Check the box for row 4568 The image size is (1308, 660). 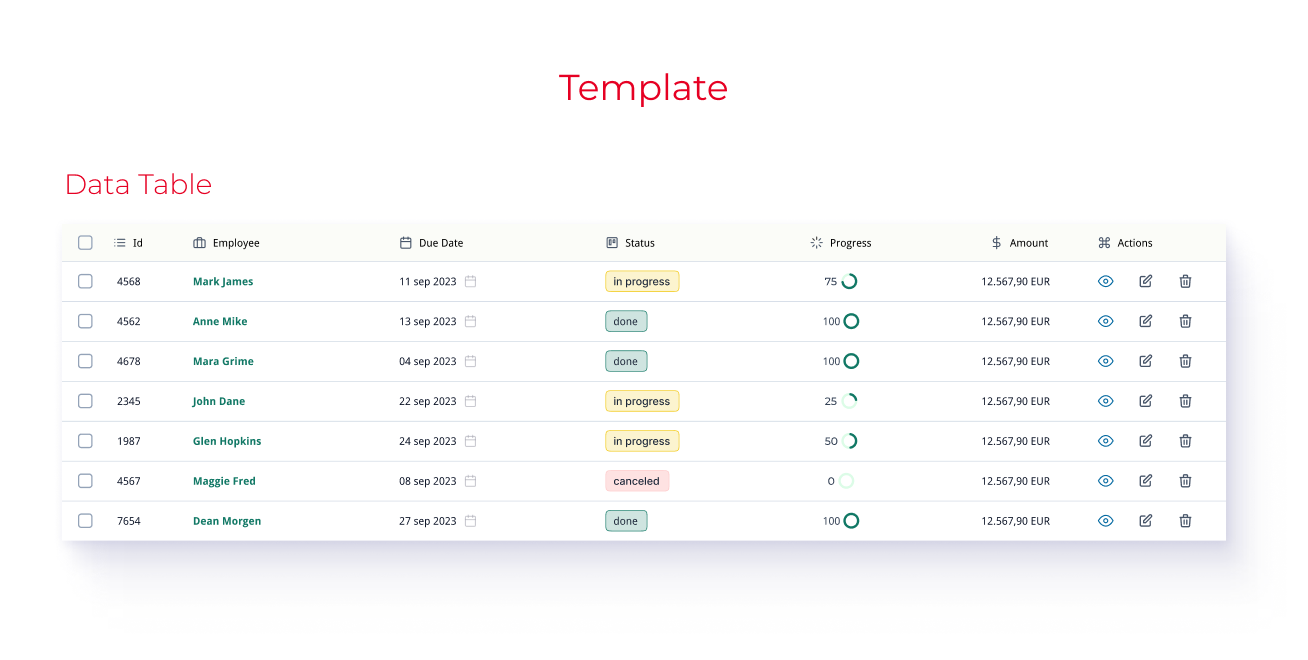pyautogui.click(x=85, y=281)
